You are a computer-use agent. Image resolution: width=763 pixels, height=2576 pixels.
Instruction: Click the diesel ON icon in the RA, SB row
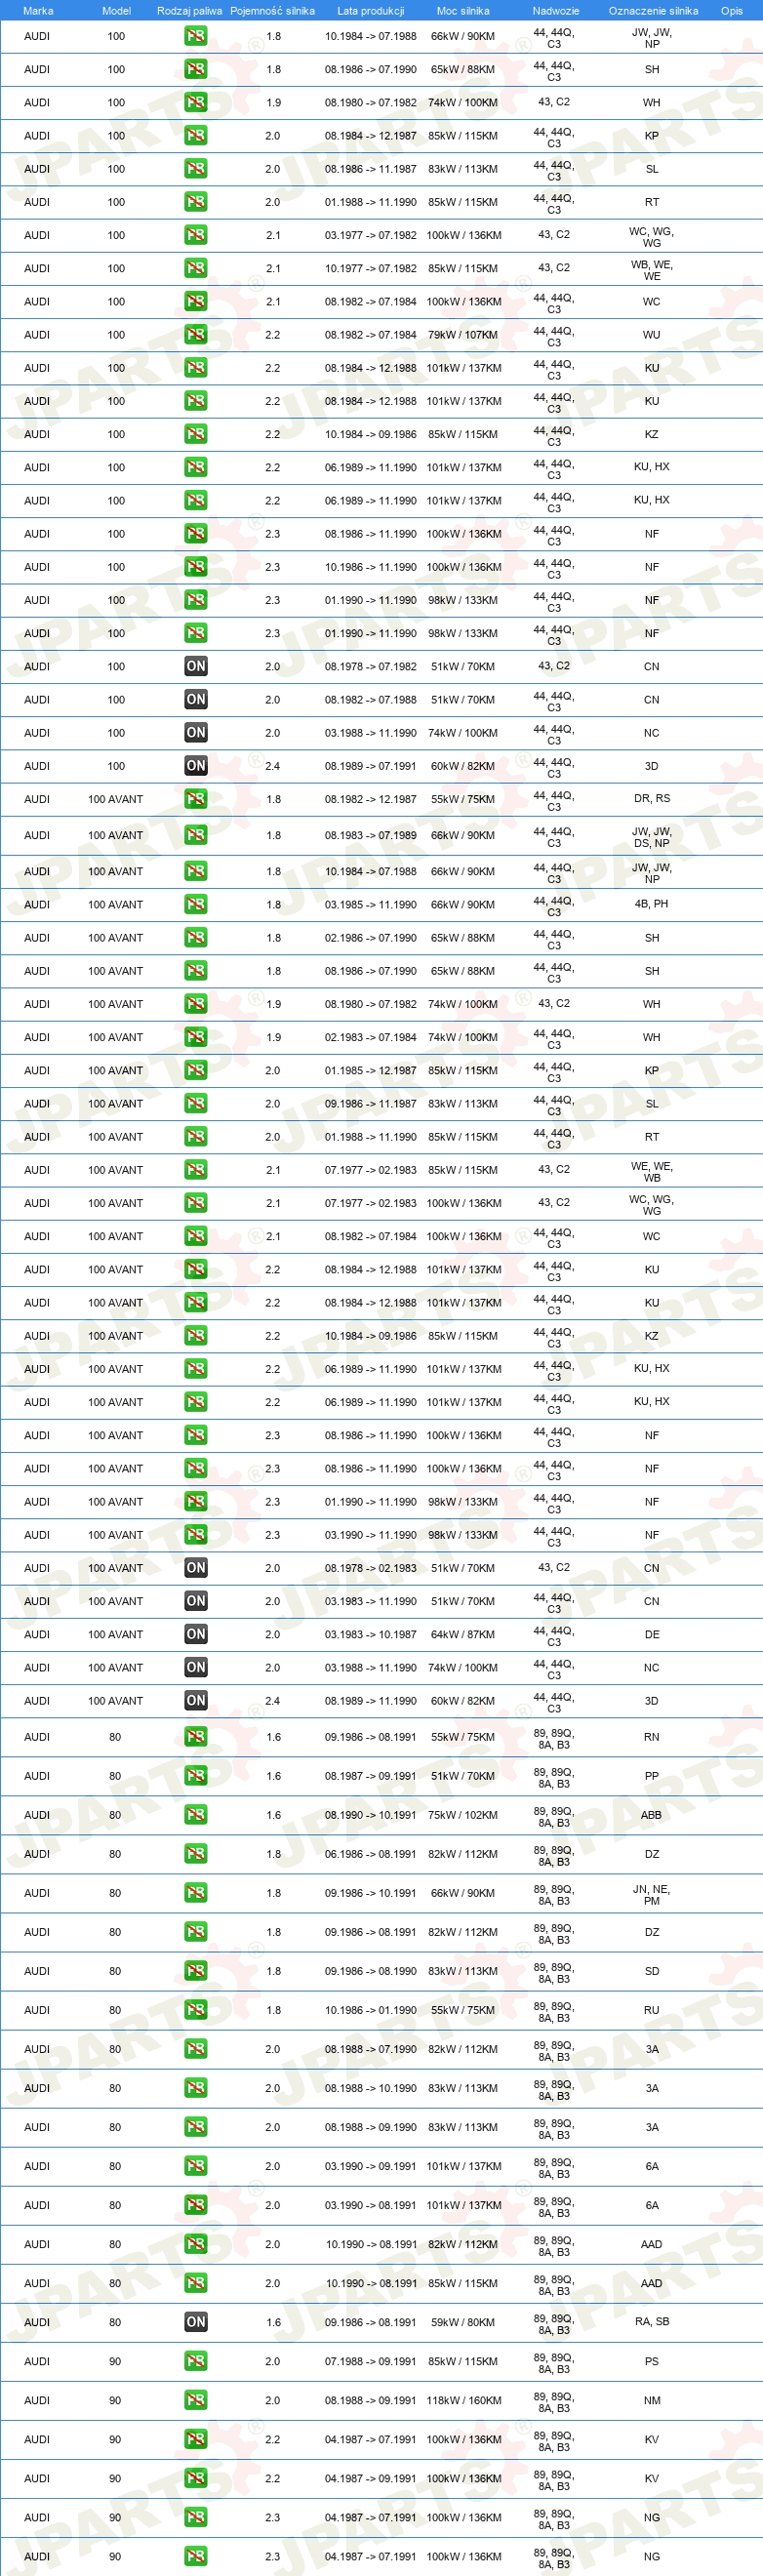(x=196, y=2322)
